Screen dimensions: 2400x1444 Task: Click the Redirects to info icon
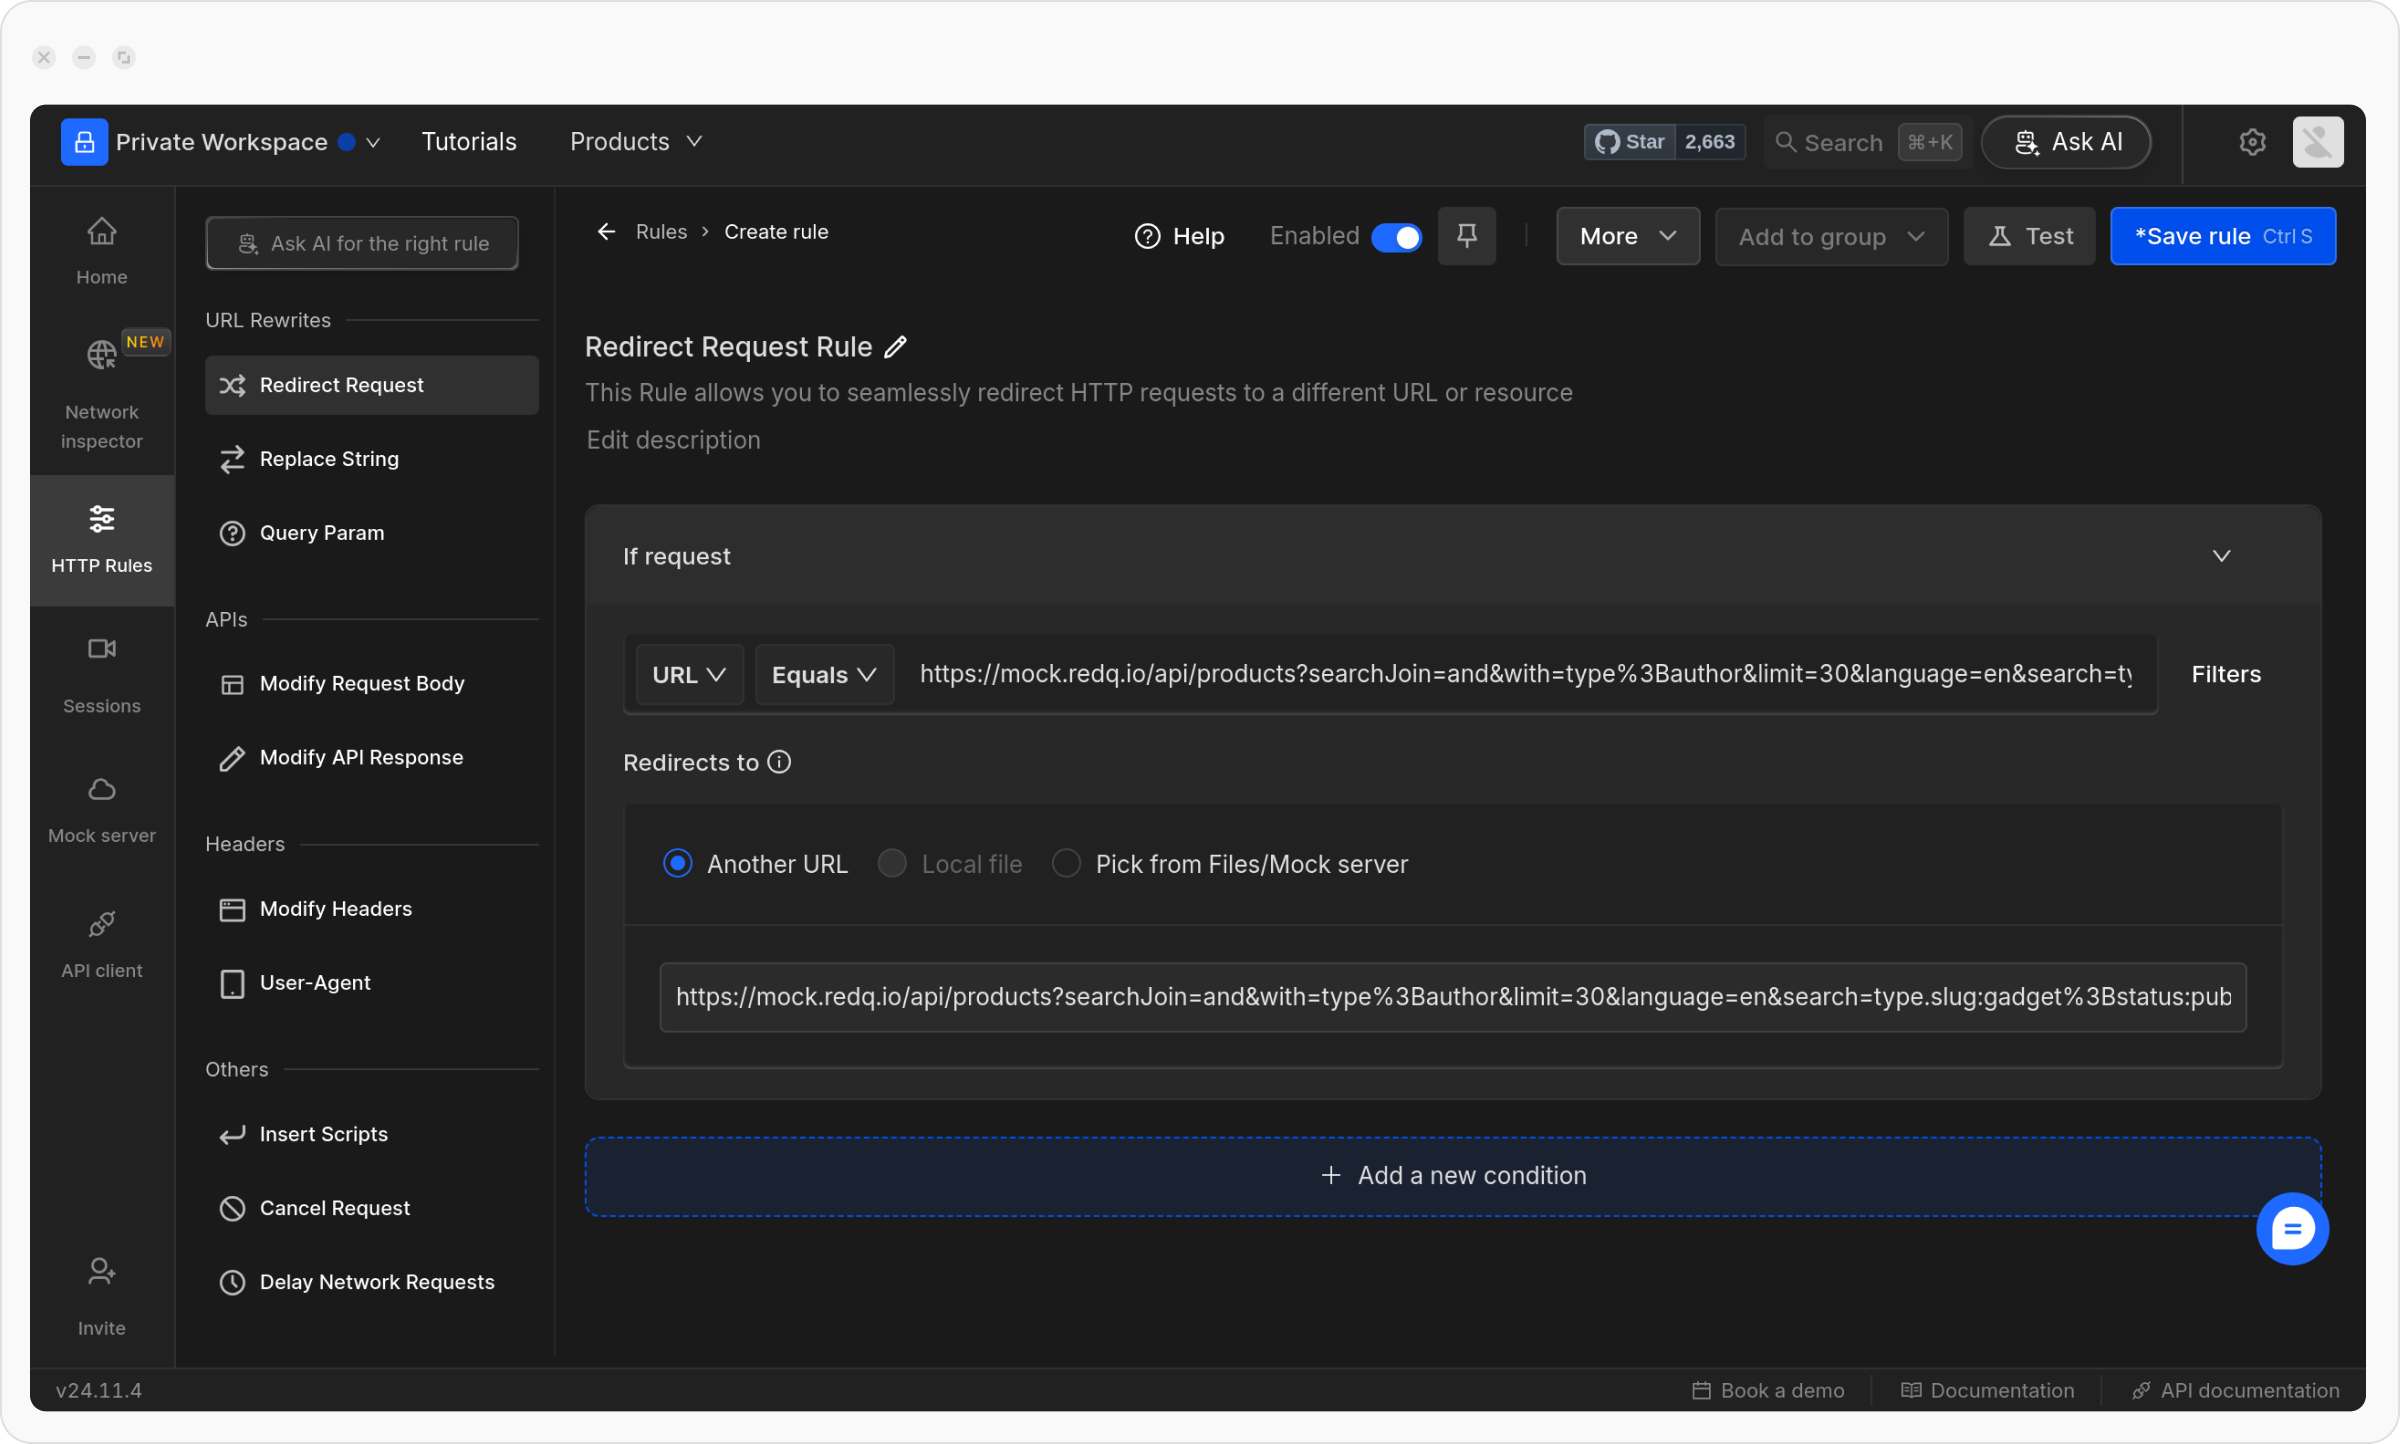pos(779,762)
